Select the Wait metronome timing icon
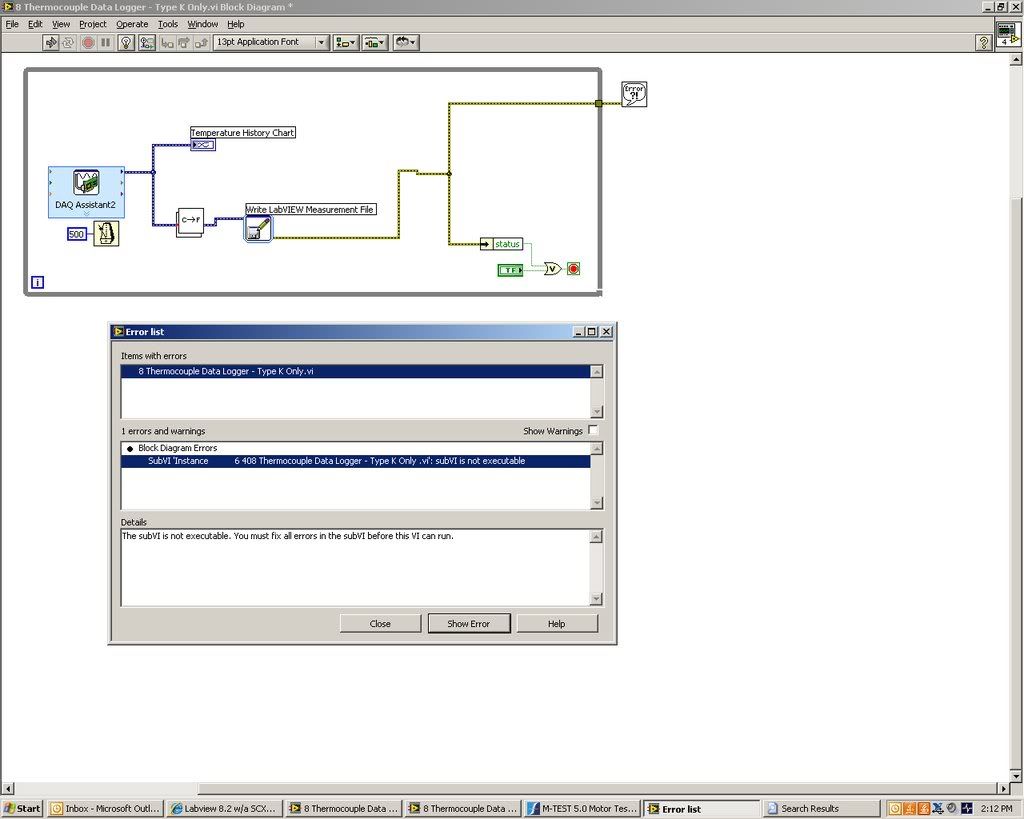Viewport: 1024px width, 819px height. pyautogui.click(x=106, y=234)
